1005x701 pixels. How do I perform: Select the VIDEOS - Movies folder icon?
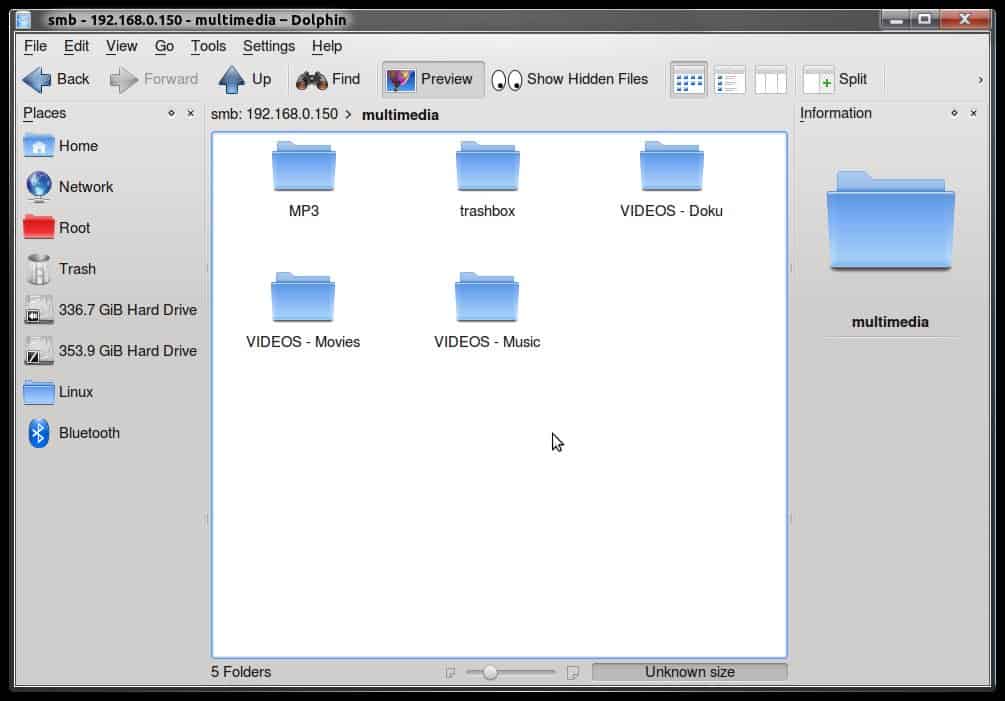[x=303, y=297]
